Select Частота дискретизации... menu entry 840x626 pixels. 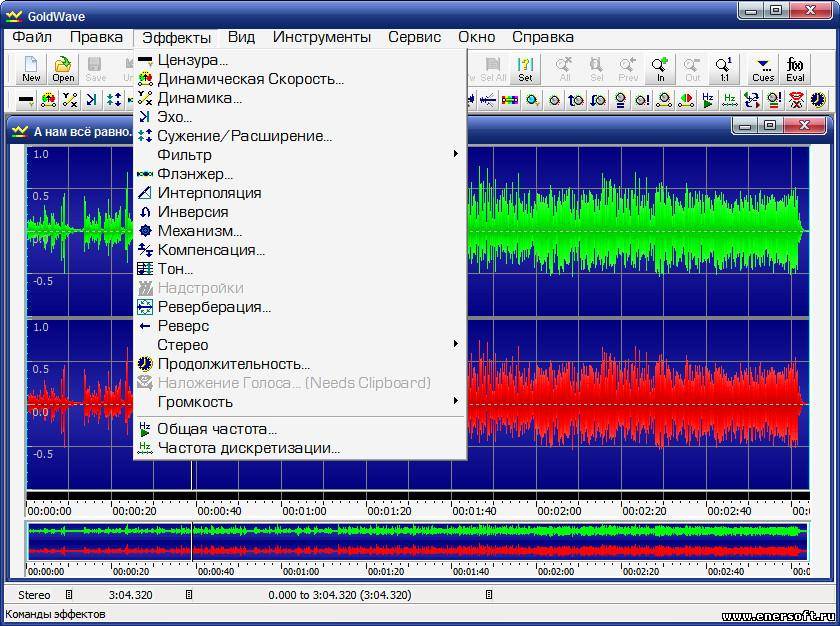300,448
